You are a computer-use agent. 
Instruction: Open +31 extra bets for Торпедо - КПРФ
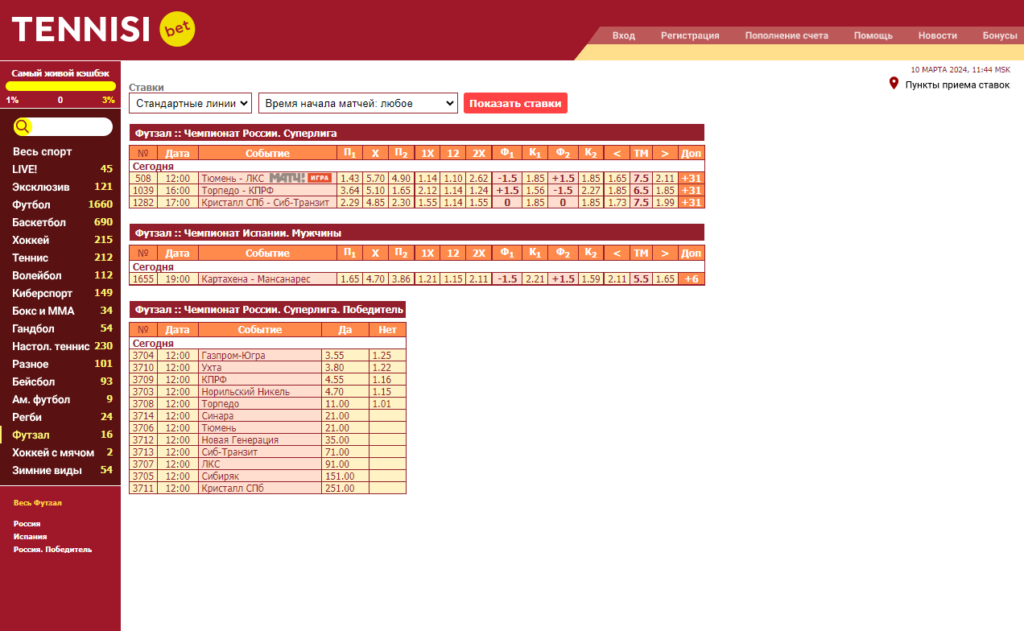(x=691, y=191)
